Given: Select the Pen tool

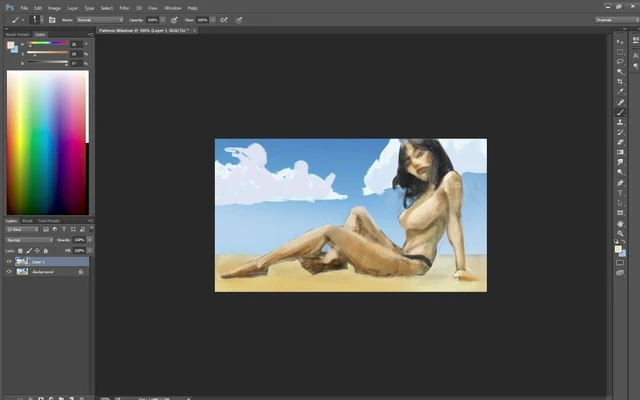Looking at the screenshot, I should (x=620, y=183).
